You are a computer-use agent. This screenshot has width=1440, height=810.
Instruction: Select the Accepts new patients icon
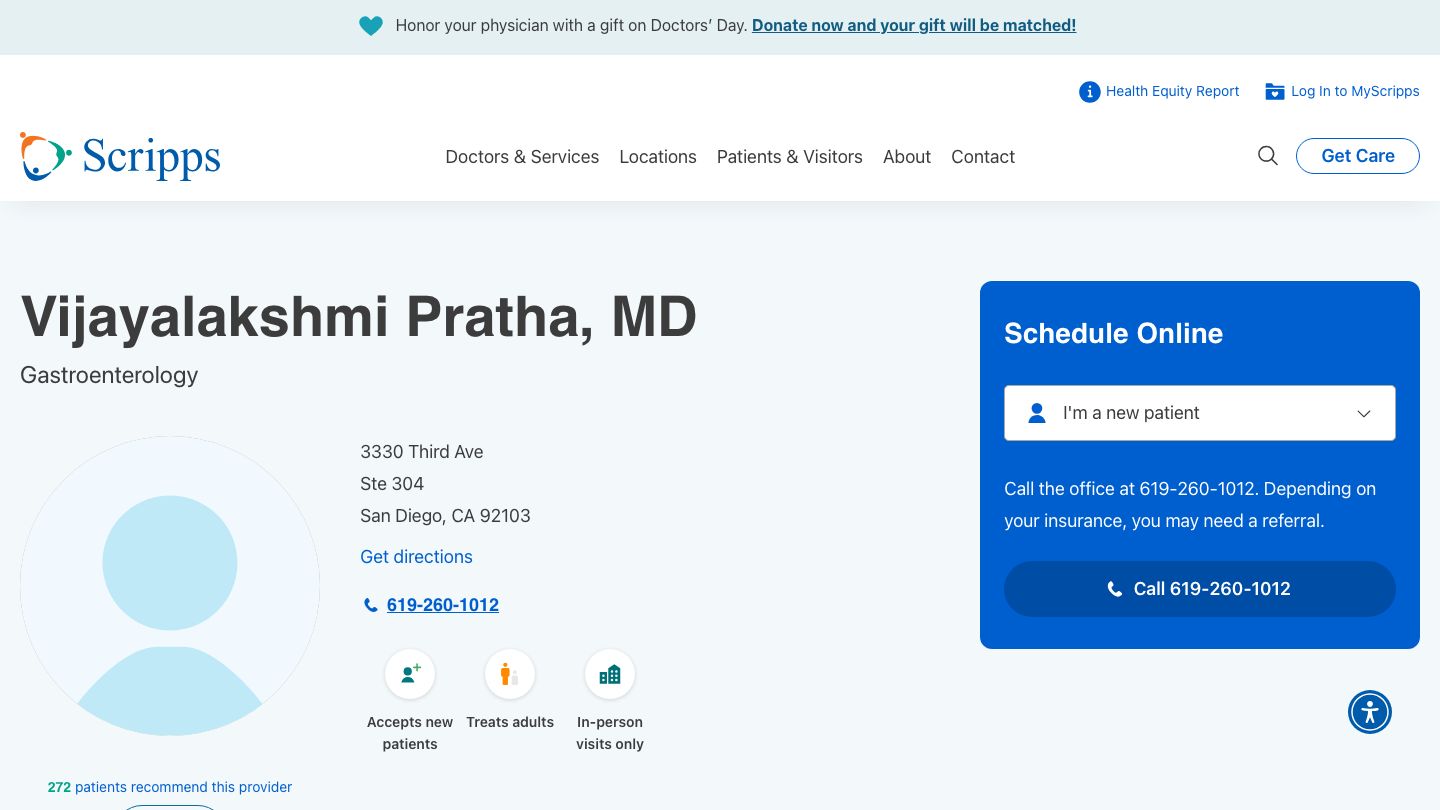point(410,674)
